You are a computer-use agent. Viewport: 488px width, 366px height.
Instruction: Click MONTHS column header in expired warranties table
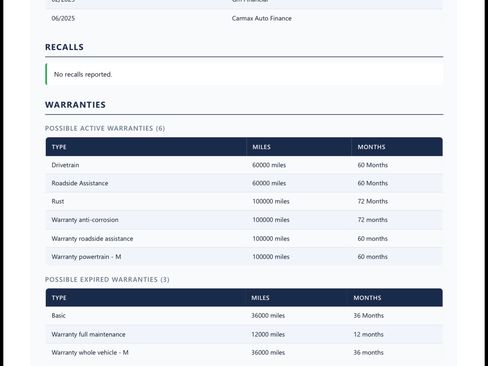367,298
